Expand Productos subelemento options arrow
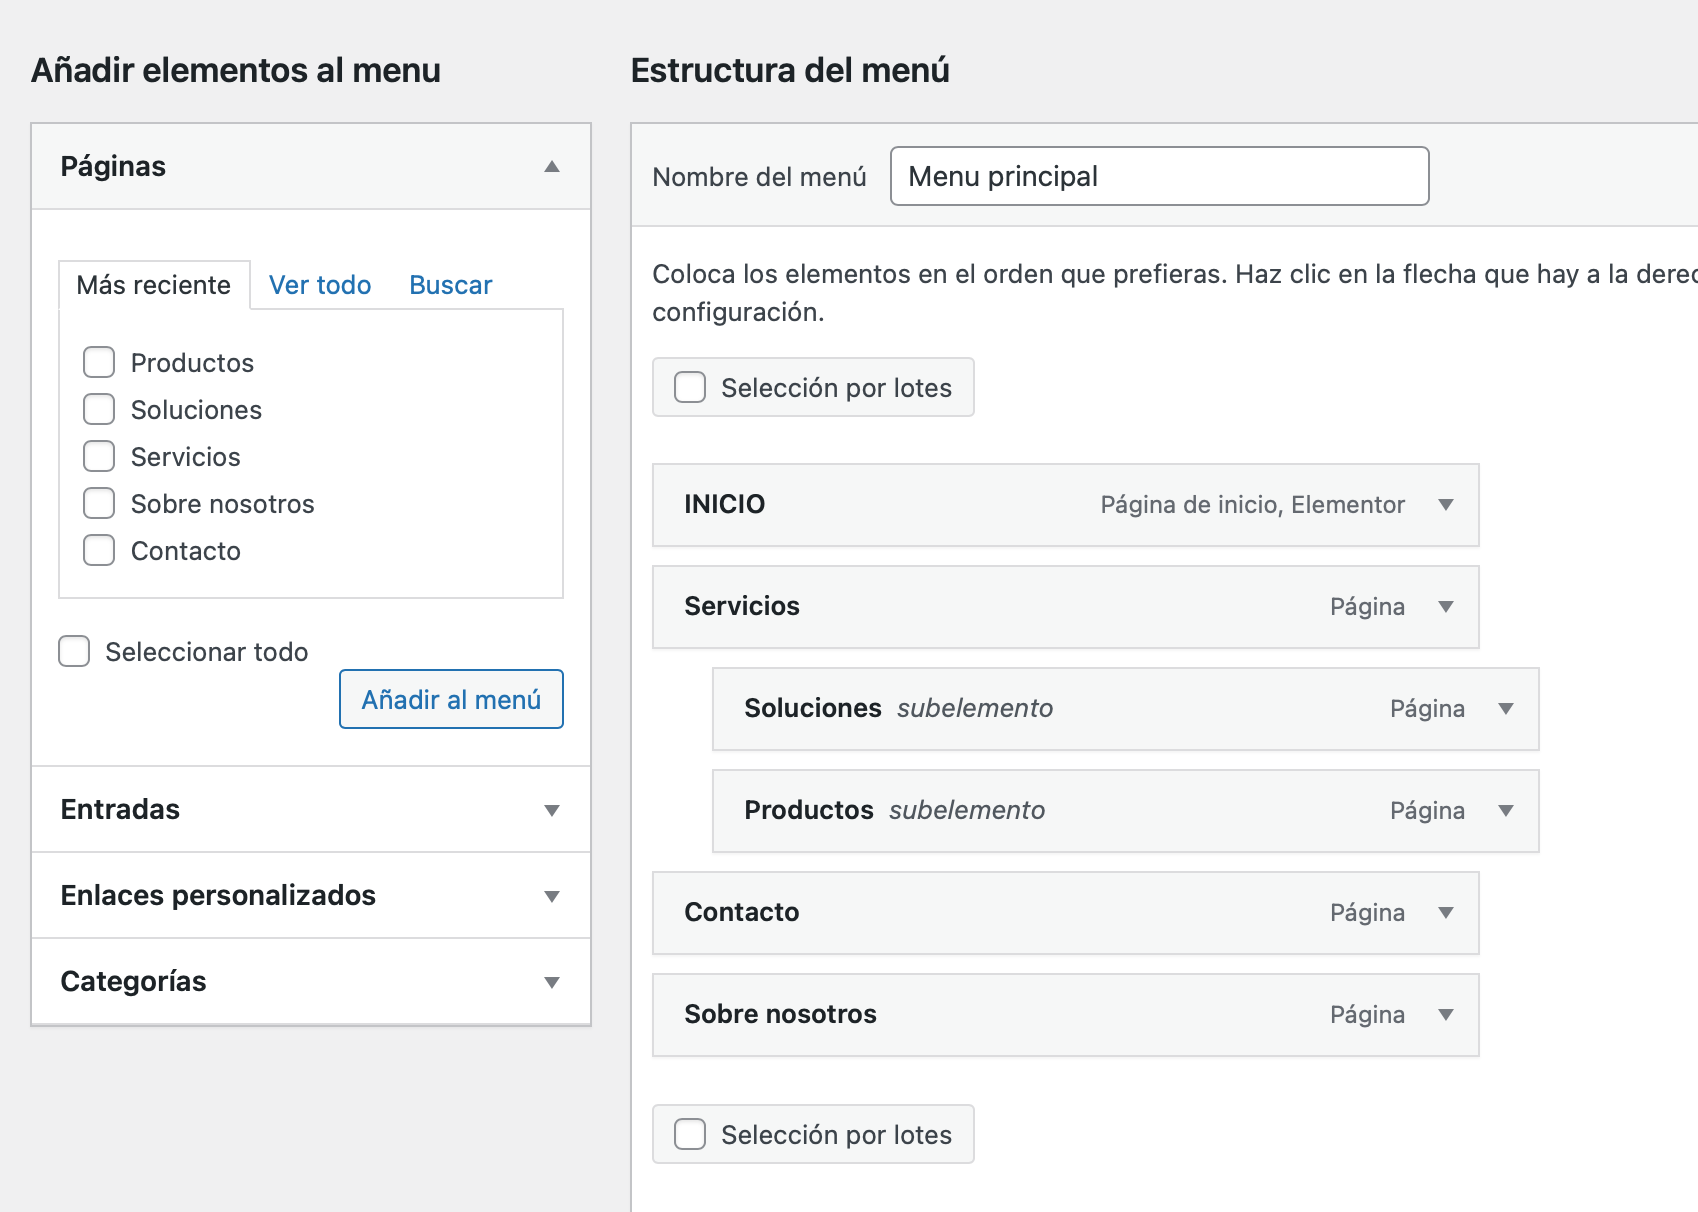 1505,811
